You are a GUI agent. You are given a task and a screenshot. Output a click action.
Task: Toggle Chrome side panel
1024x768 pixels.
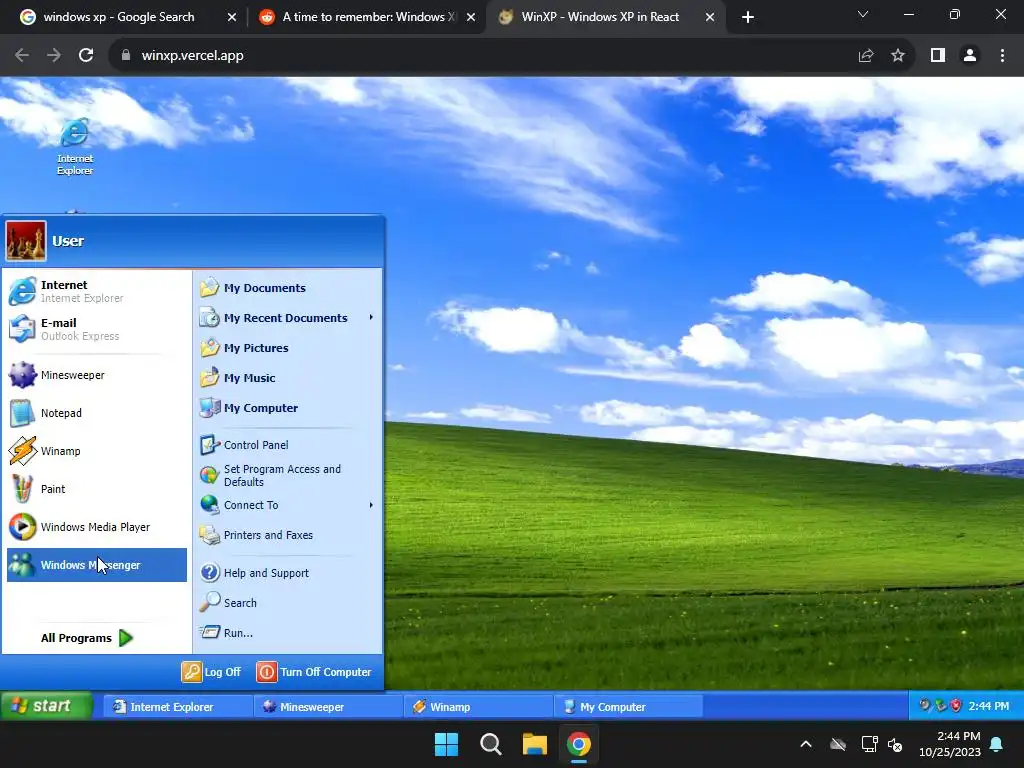coord(938,56)
